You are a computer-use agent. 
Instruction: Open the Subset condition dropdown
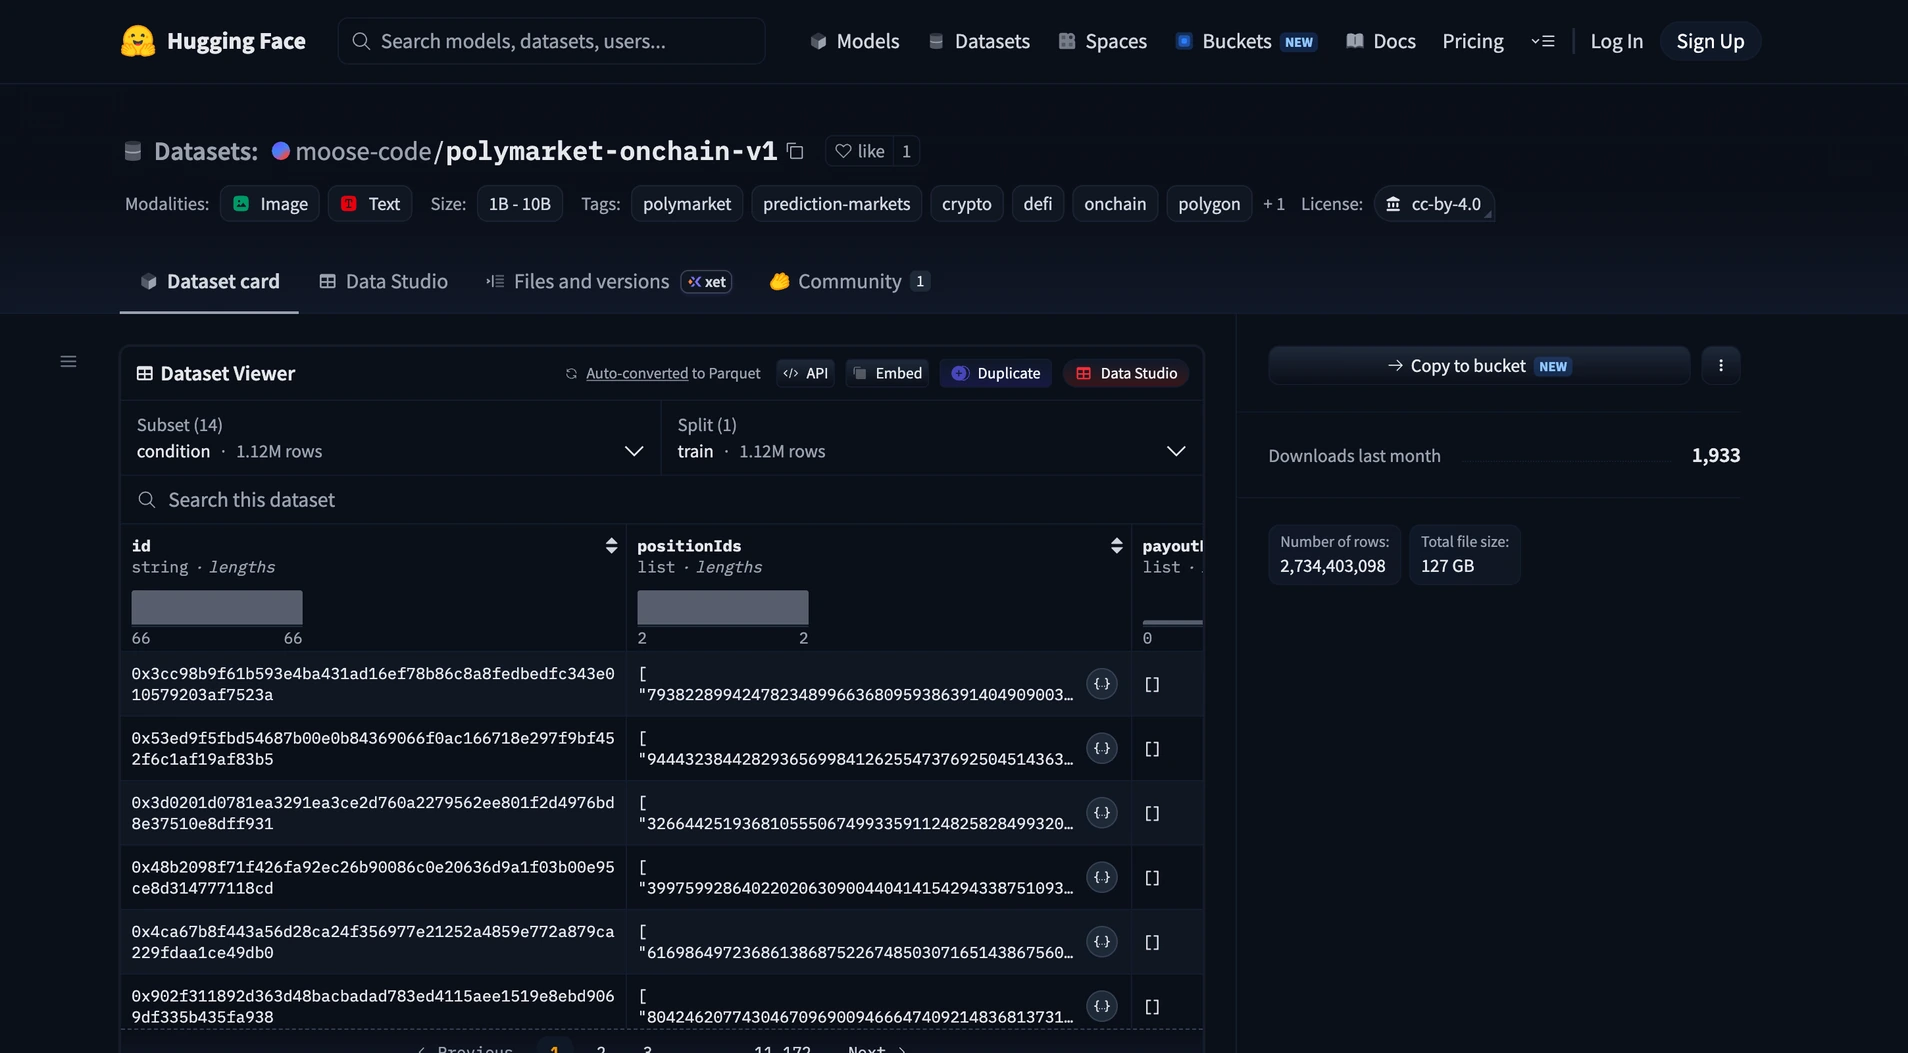tap(390, 438)
